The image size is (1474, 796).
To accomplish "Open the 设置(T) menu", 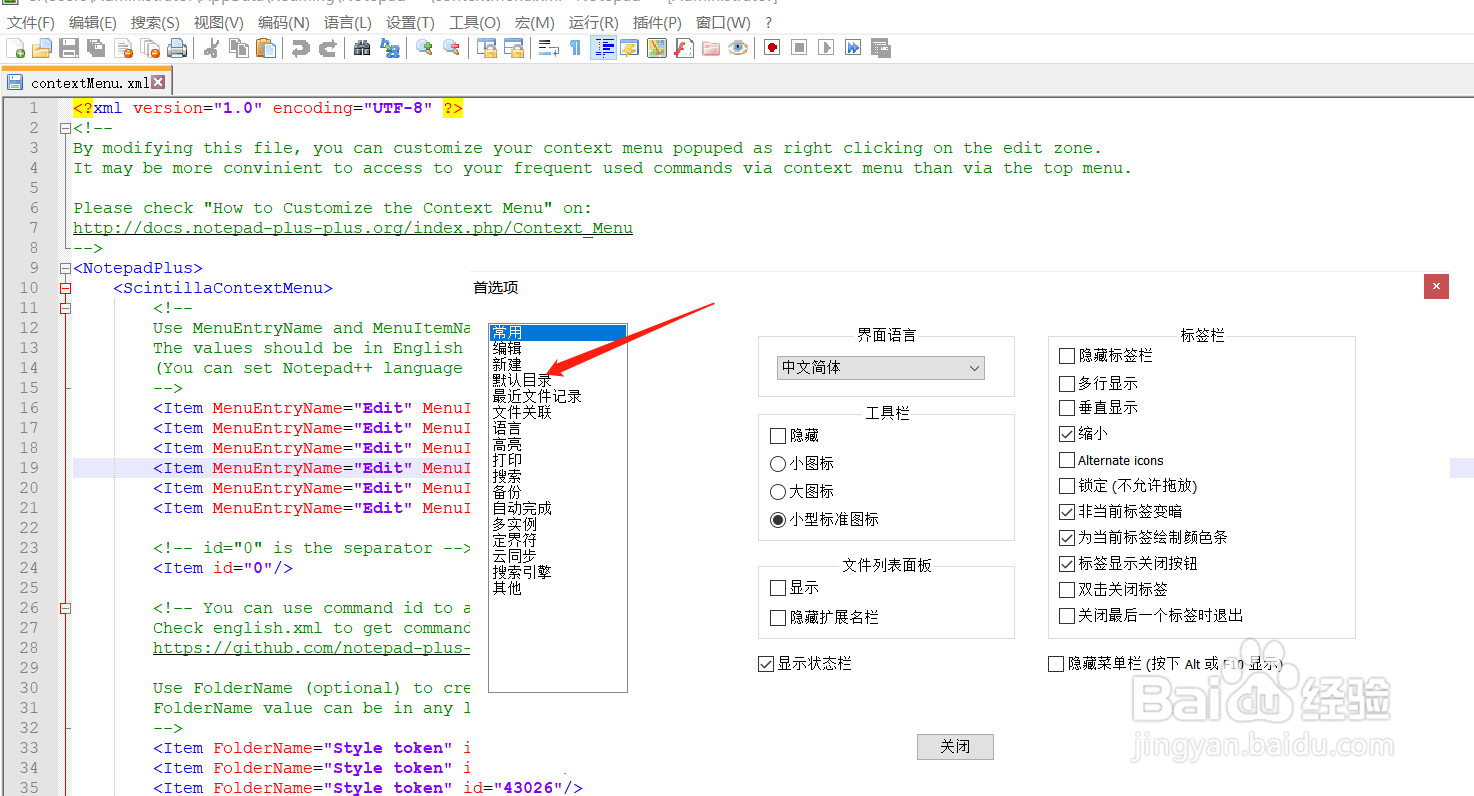I will [x=410, y=22].
